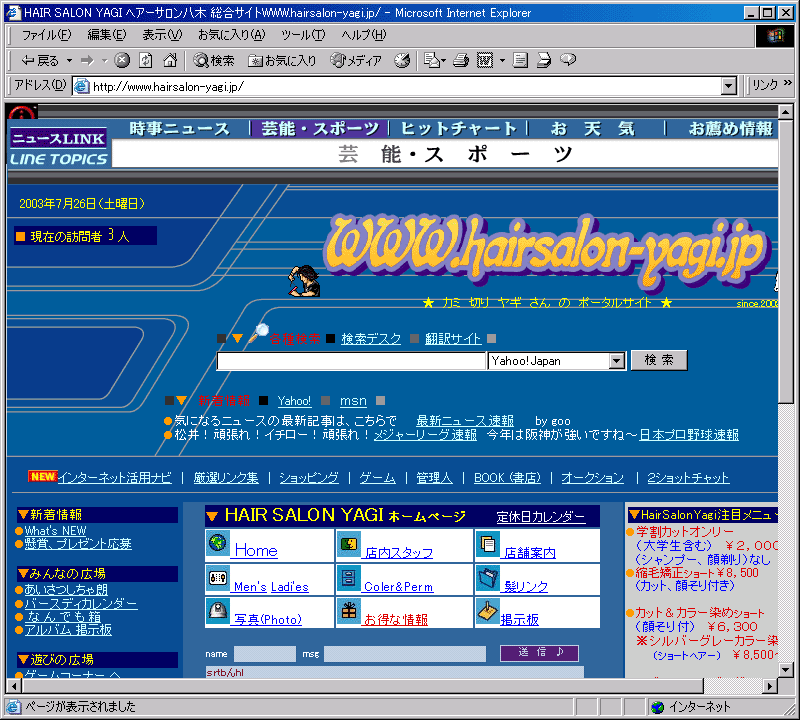Click the Forward arrow toolbar button
800x720 pixels.
[87, 60]
